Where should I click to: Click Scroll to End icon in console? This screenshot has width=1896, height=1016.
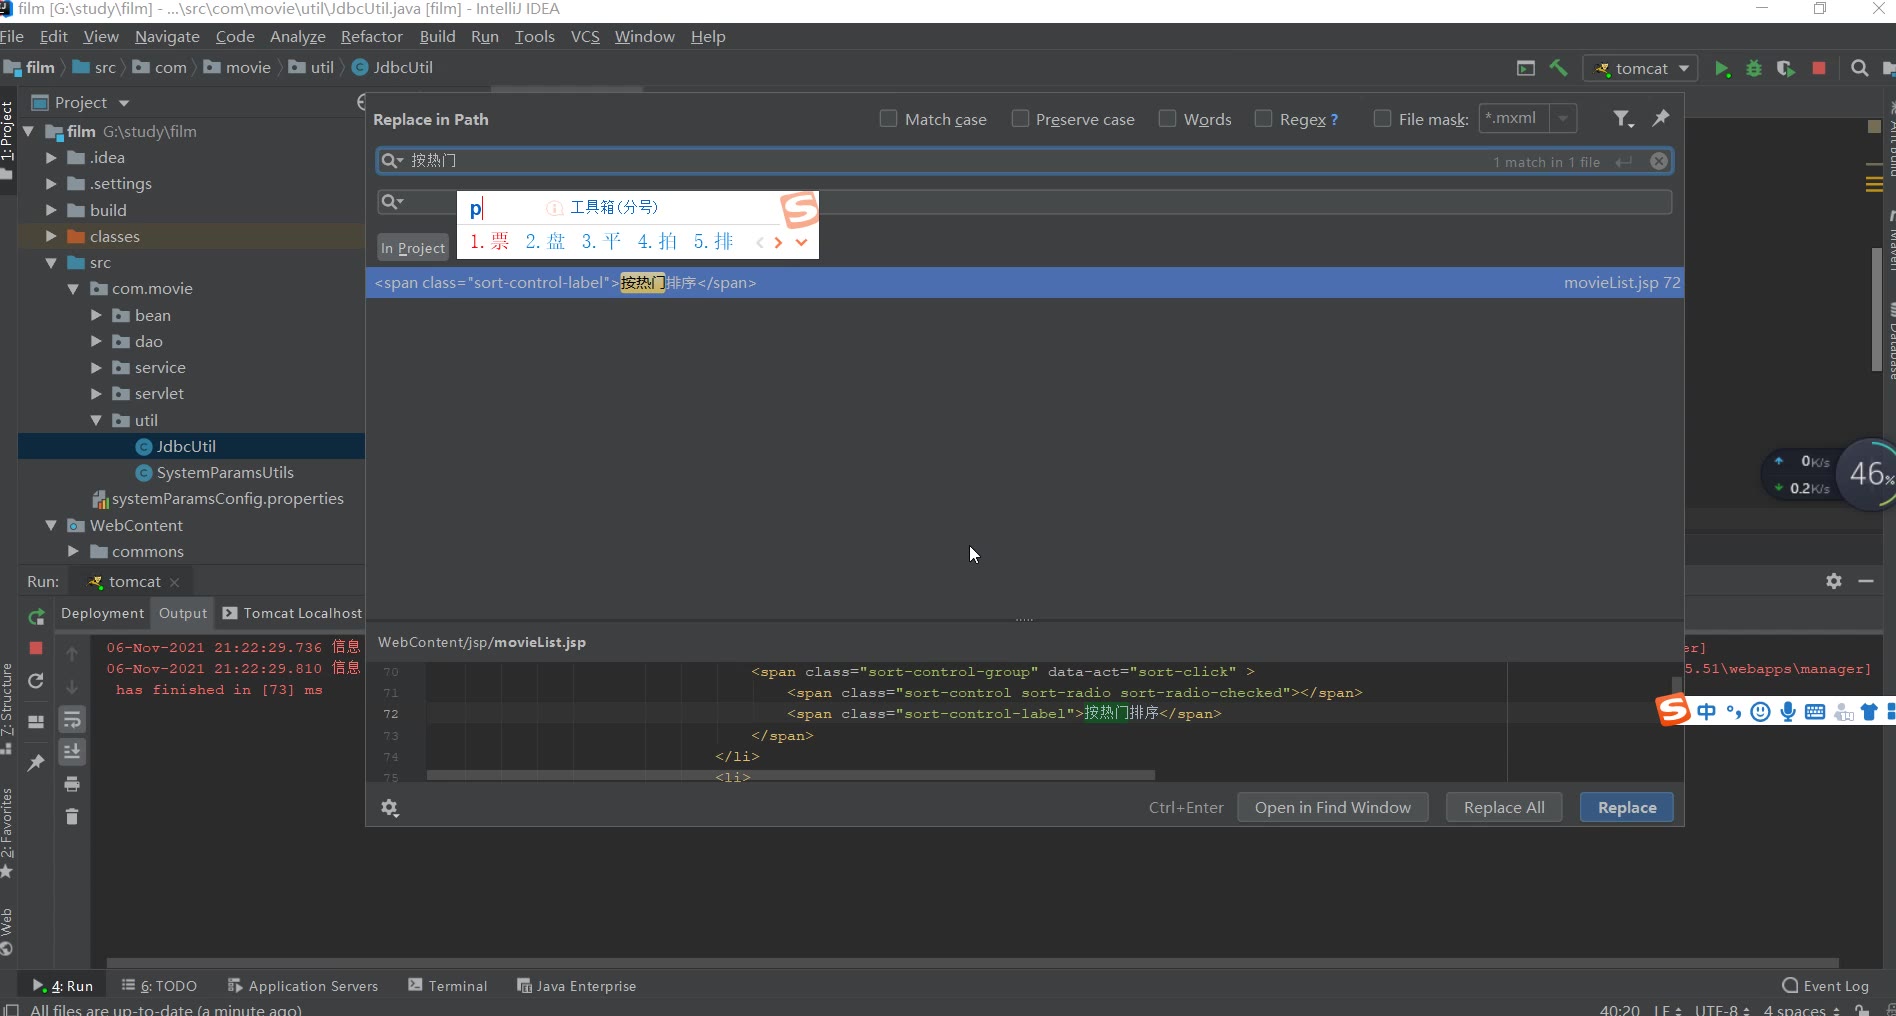pyautogui.click(x=72, y=752)
